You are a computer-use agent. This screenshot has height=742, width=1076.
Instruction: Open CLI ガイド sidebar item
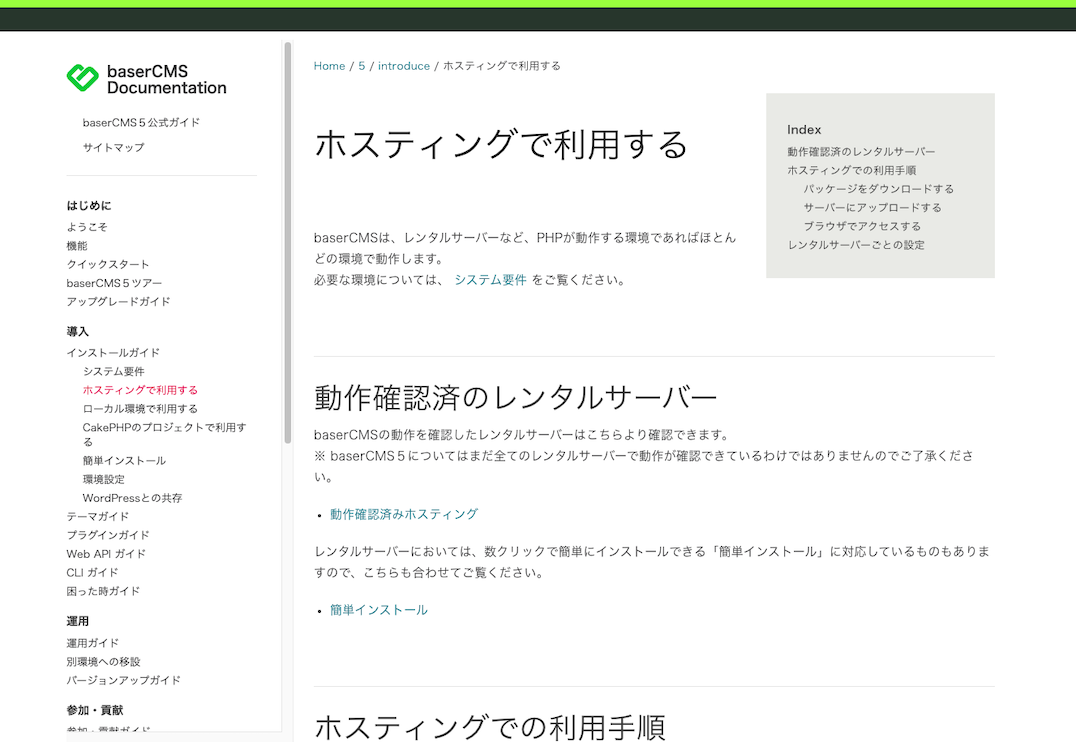click(x=93, y=572)
